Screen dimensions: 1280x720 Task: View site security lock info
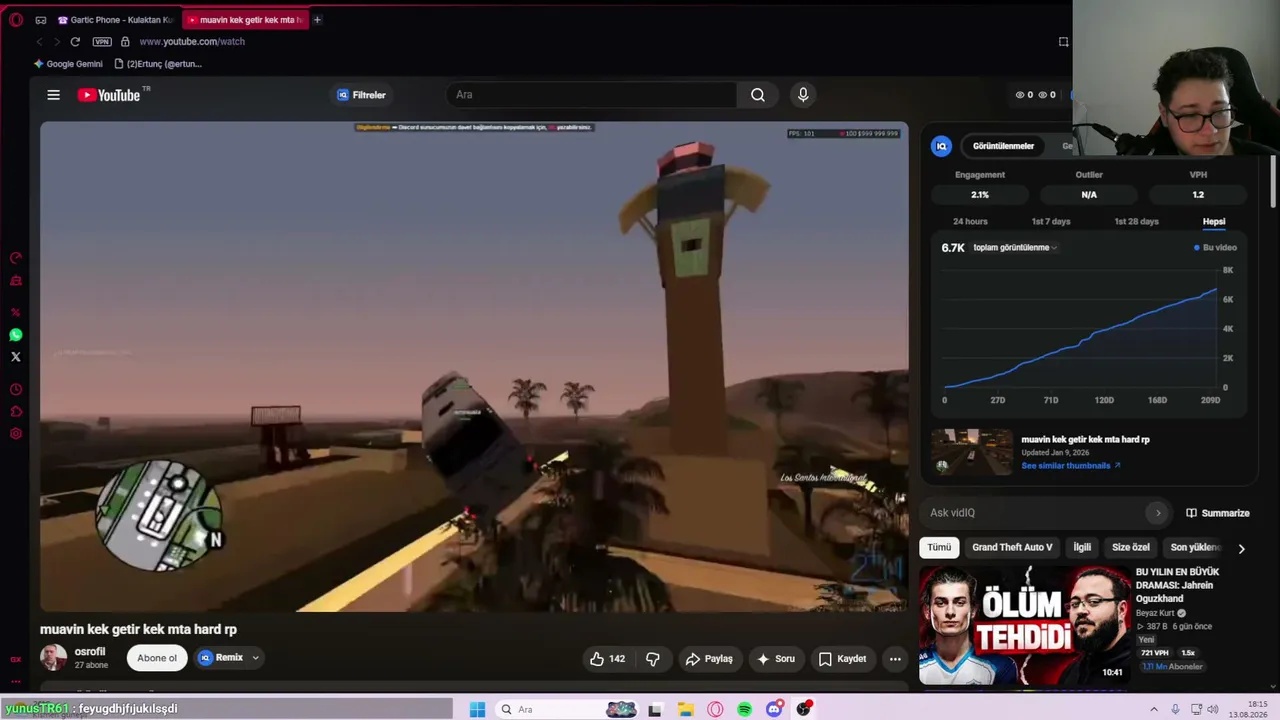pyautogui.click(x=125, y=42)
